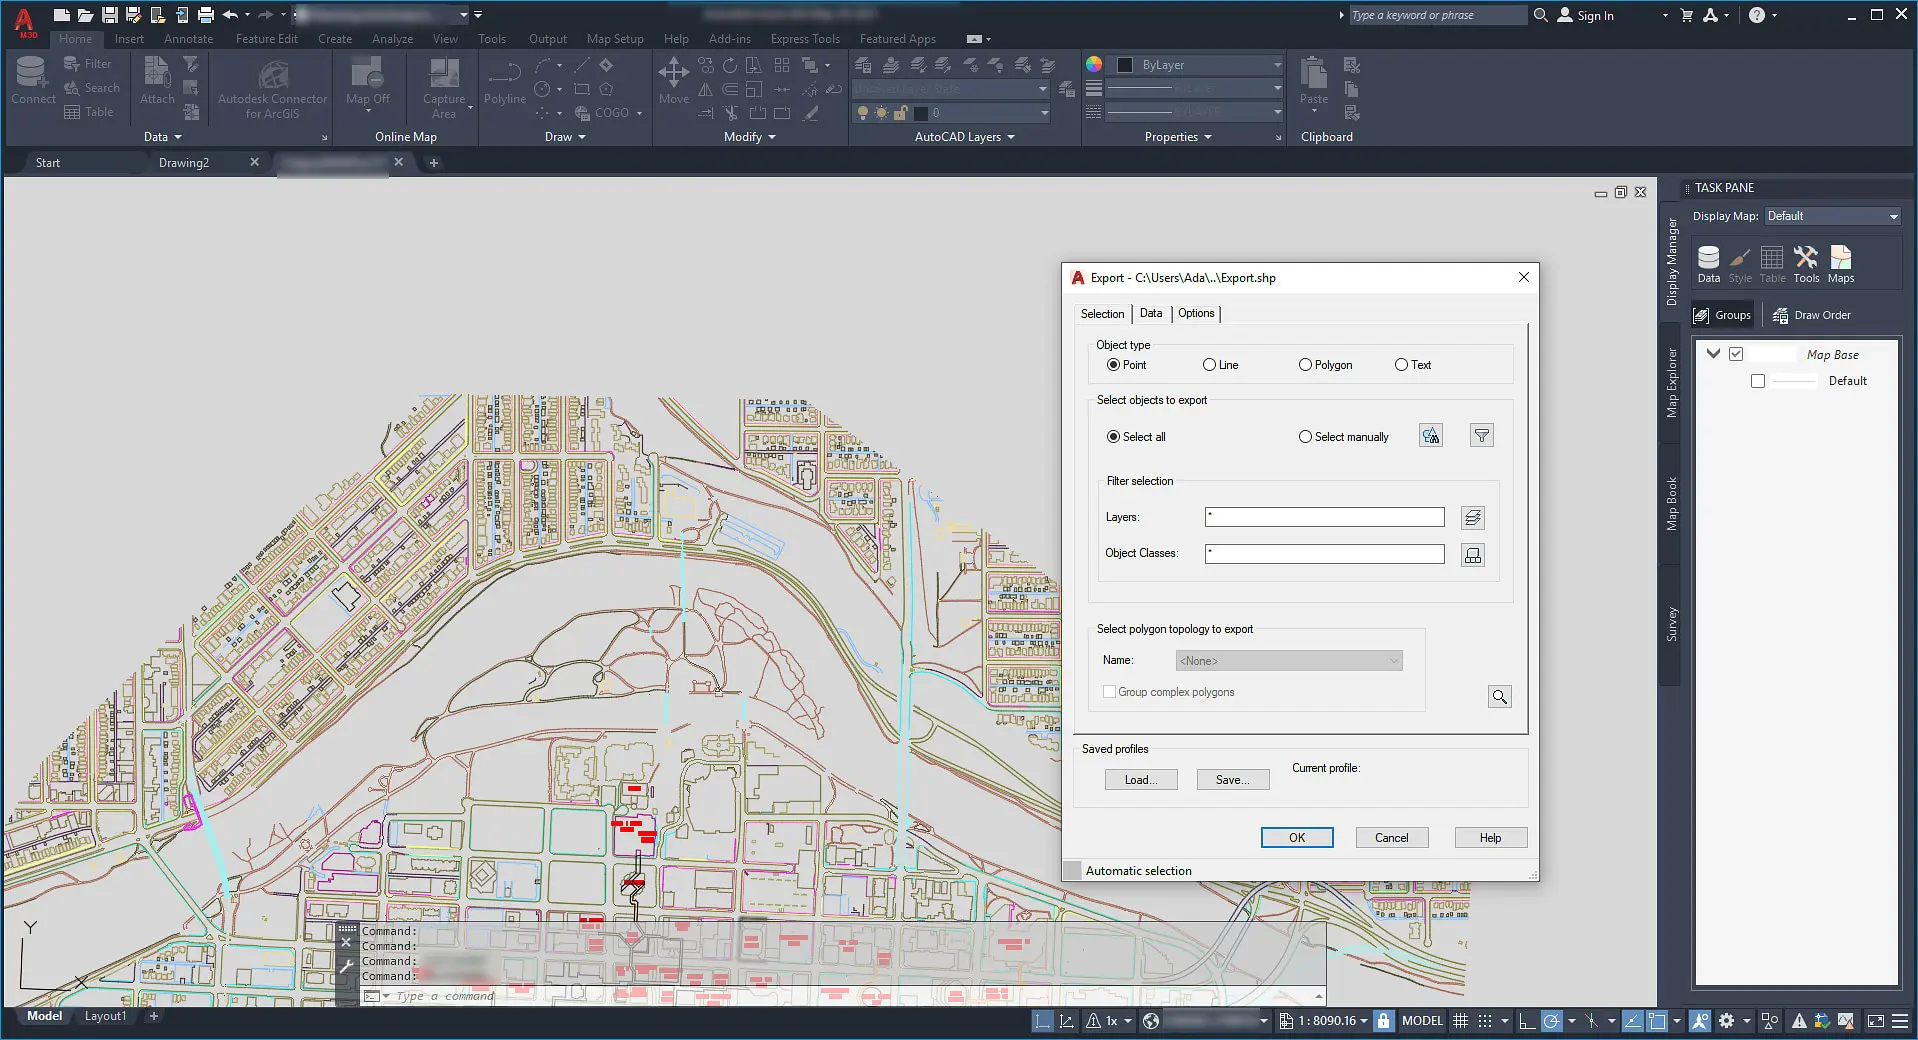Open the Maps icon in Task Pane

1839,260
